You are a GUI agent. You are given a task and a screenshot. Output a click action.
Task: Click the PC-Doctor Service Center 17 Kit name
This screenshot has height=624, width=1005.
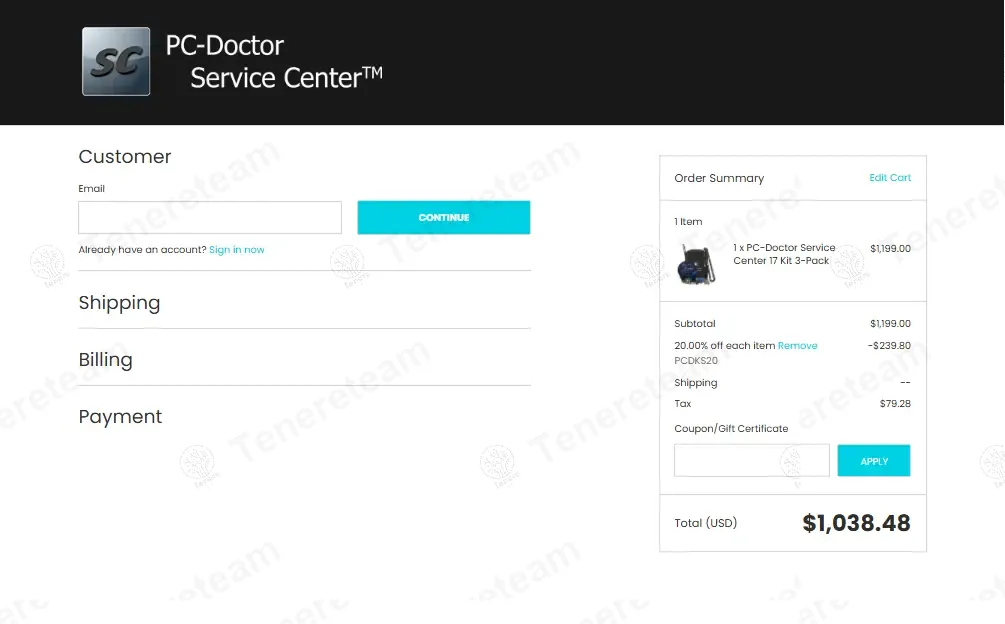784,254
